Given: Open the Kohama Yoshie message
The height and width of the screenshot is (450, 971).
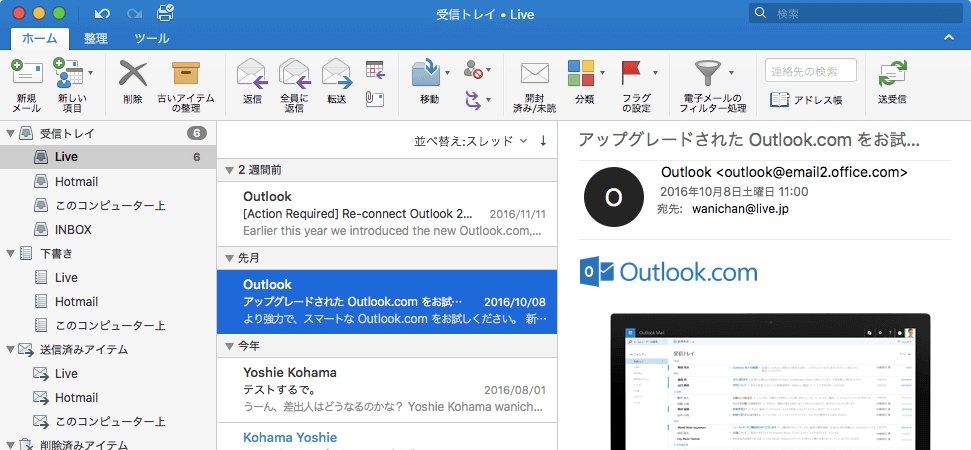Looking at the screenshot, I should point(387,436).
